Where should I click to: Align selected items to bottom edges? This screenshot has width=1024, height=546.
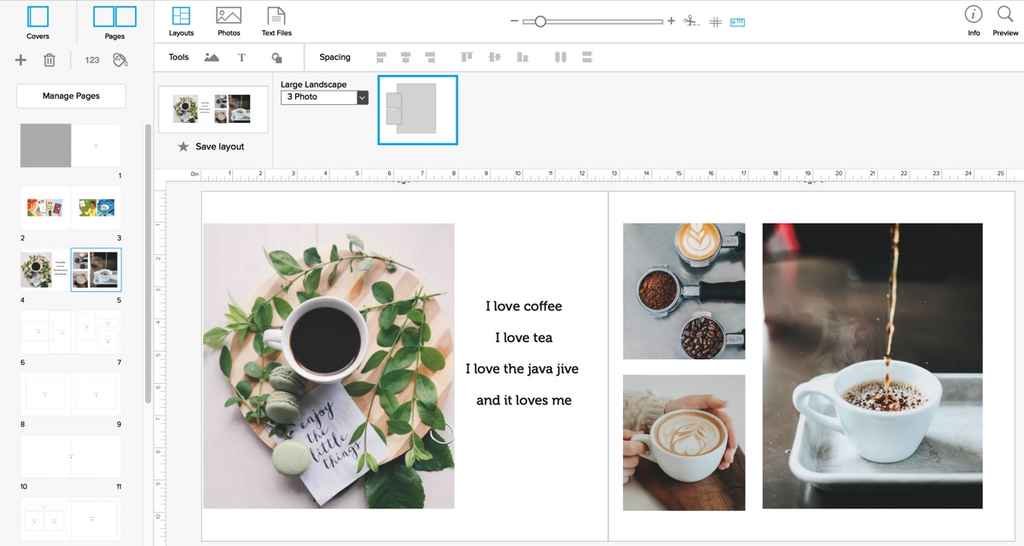click(522, 57)
